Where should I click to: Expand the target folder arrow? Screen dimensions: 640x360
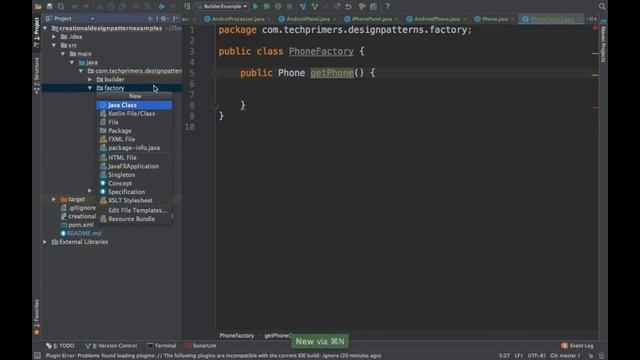54,199
